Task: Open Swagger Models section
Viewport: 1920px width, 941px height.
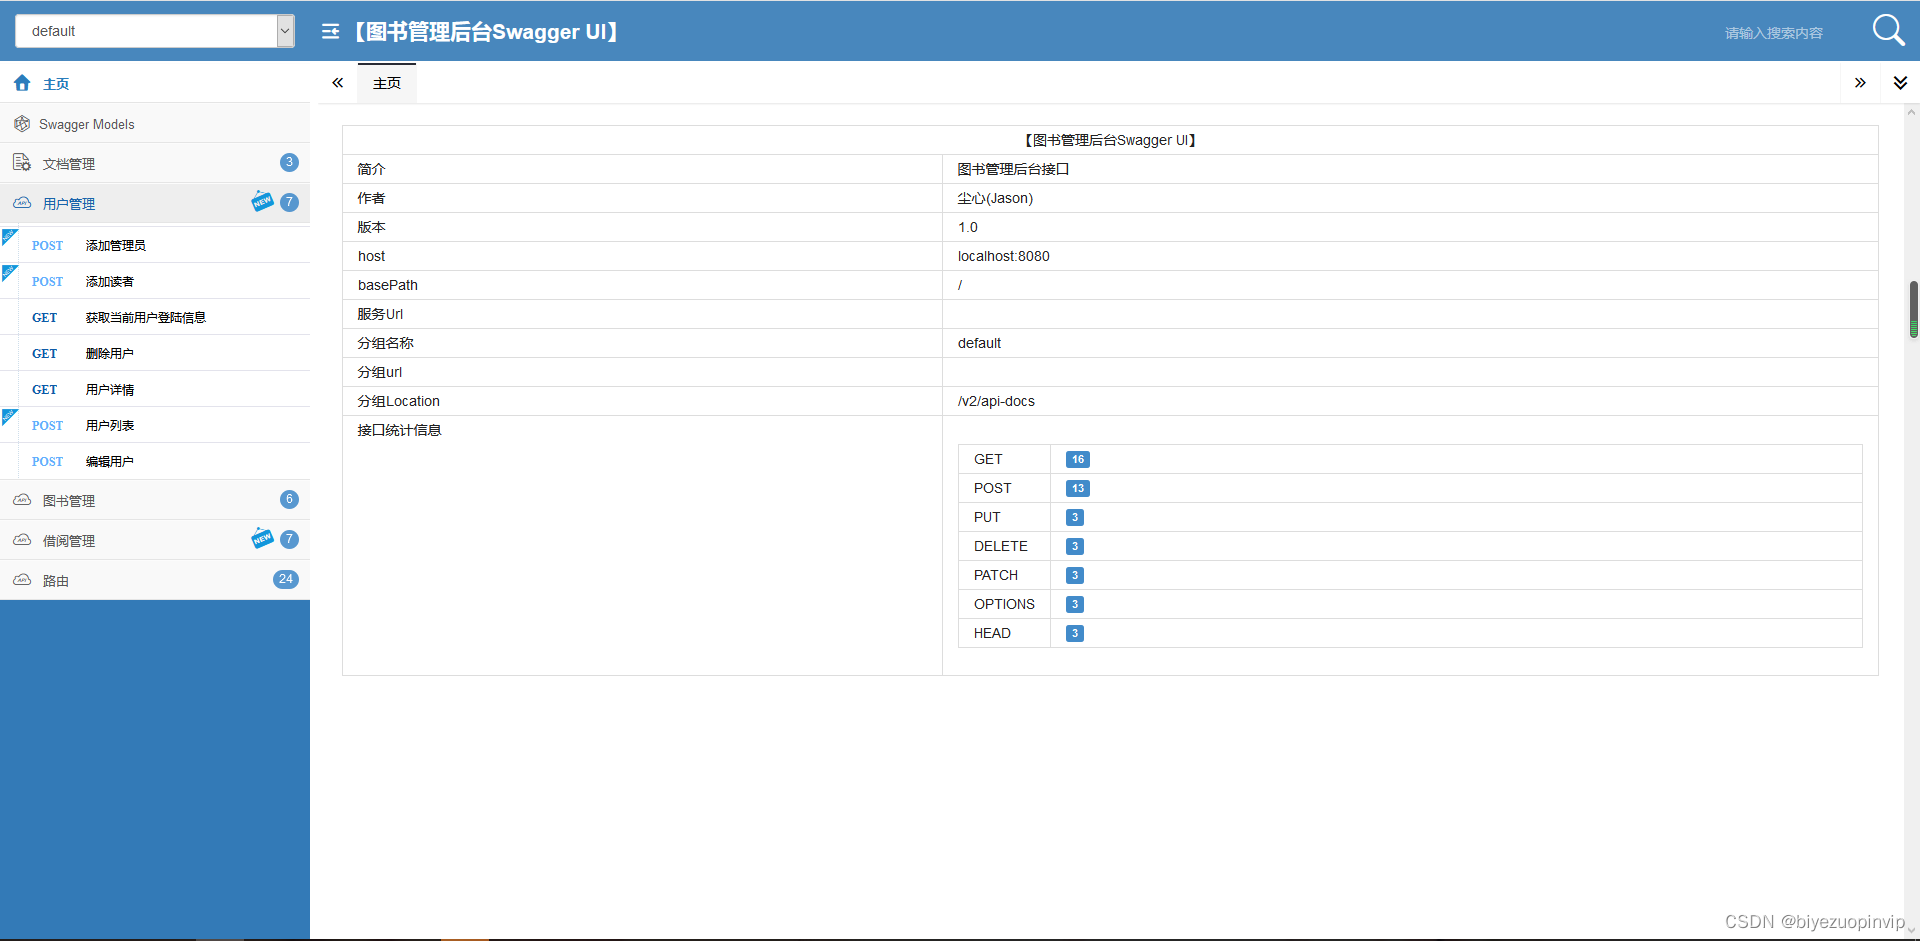Action: coord(155,124)
